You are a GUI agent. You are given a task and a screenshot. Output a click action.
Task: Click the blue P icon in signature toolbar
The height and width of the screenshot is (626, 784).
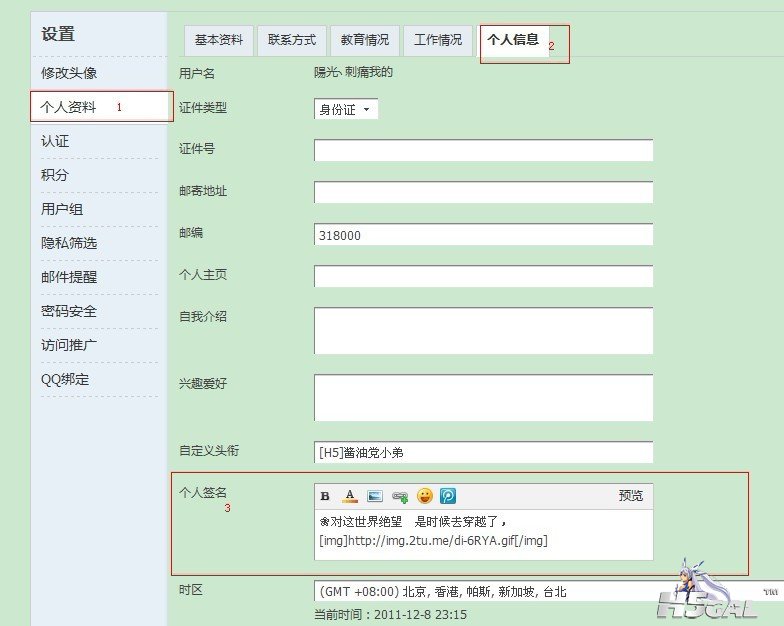pos(448,496)
